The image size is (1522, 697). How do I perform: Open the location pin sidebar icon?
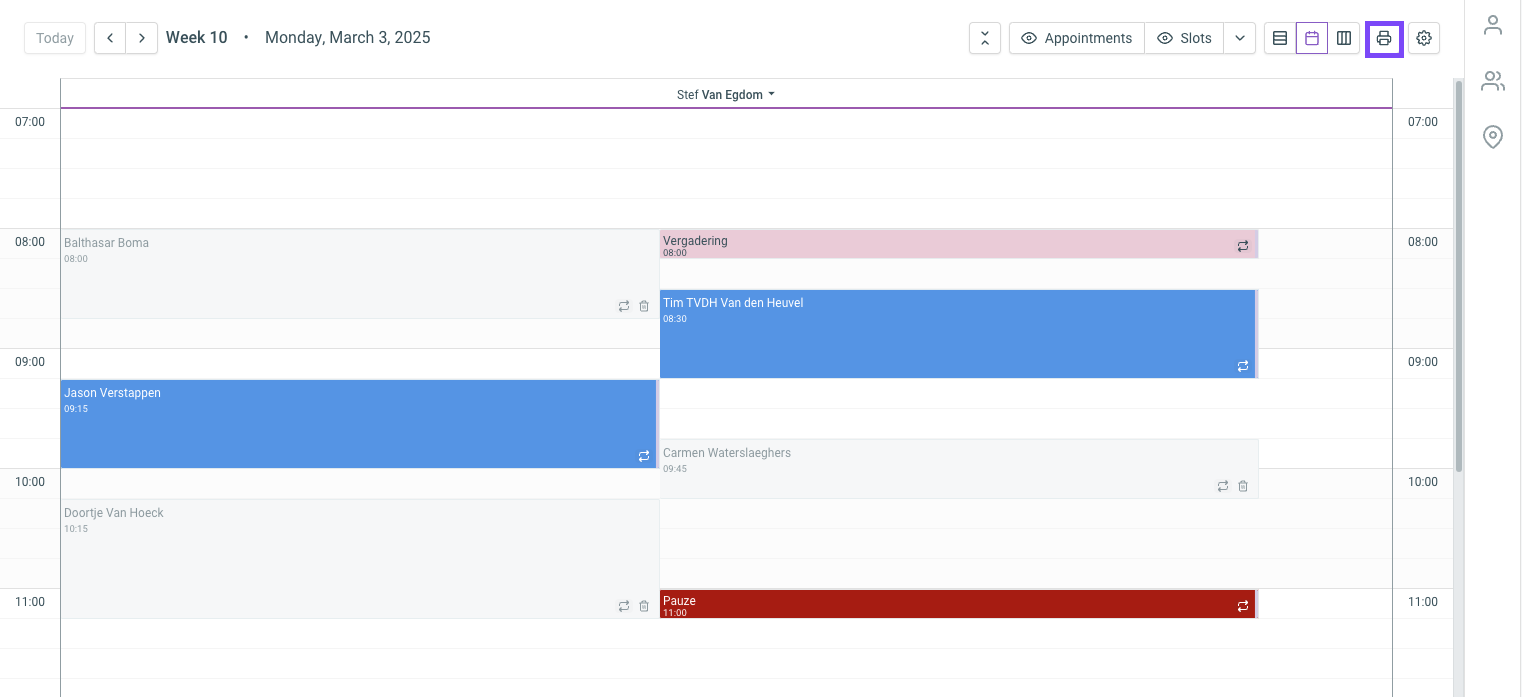(1493, 137)
